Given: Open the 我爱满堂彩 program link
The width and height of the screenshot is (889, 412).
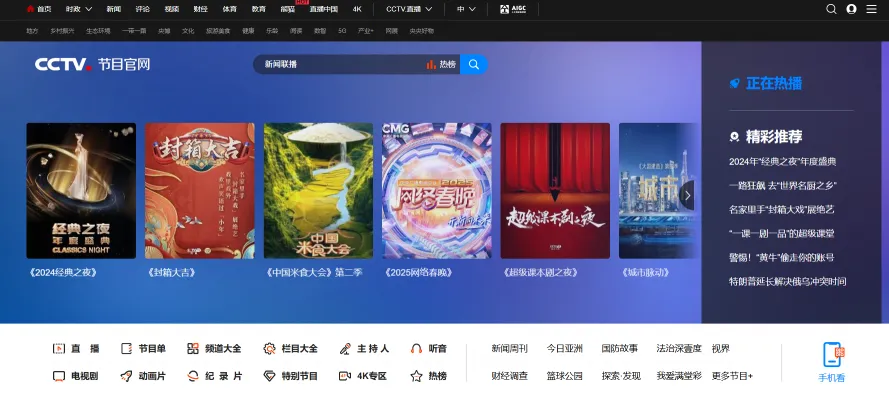Looking at the screenshot, I should coord(679,376).
